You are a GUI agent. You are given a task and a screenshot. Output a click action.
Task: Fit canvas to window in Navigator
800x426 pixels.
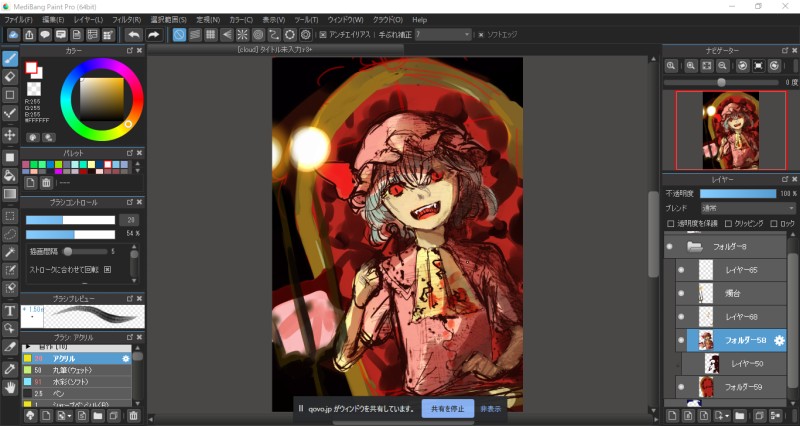[707, 66]
